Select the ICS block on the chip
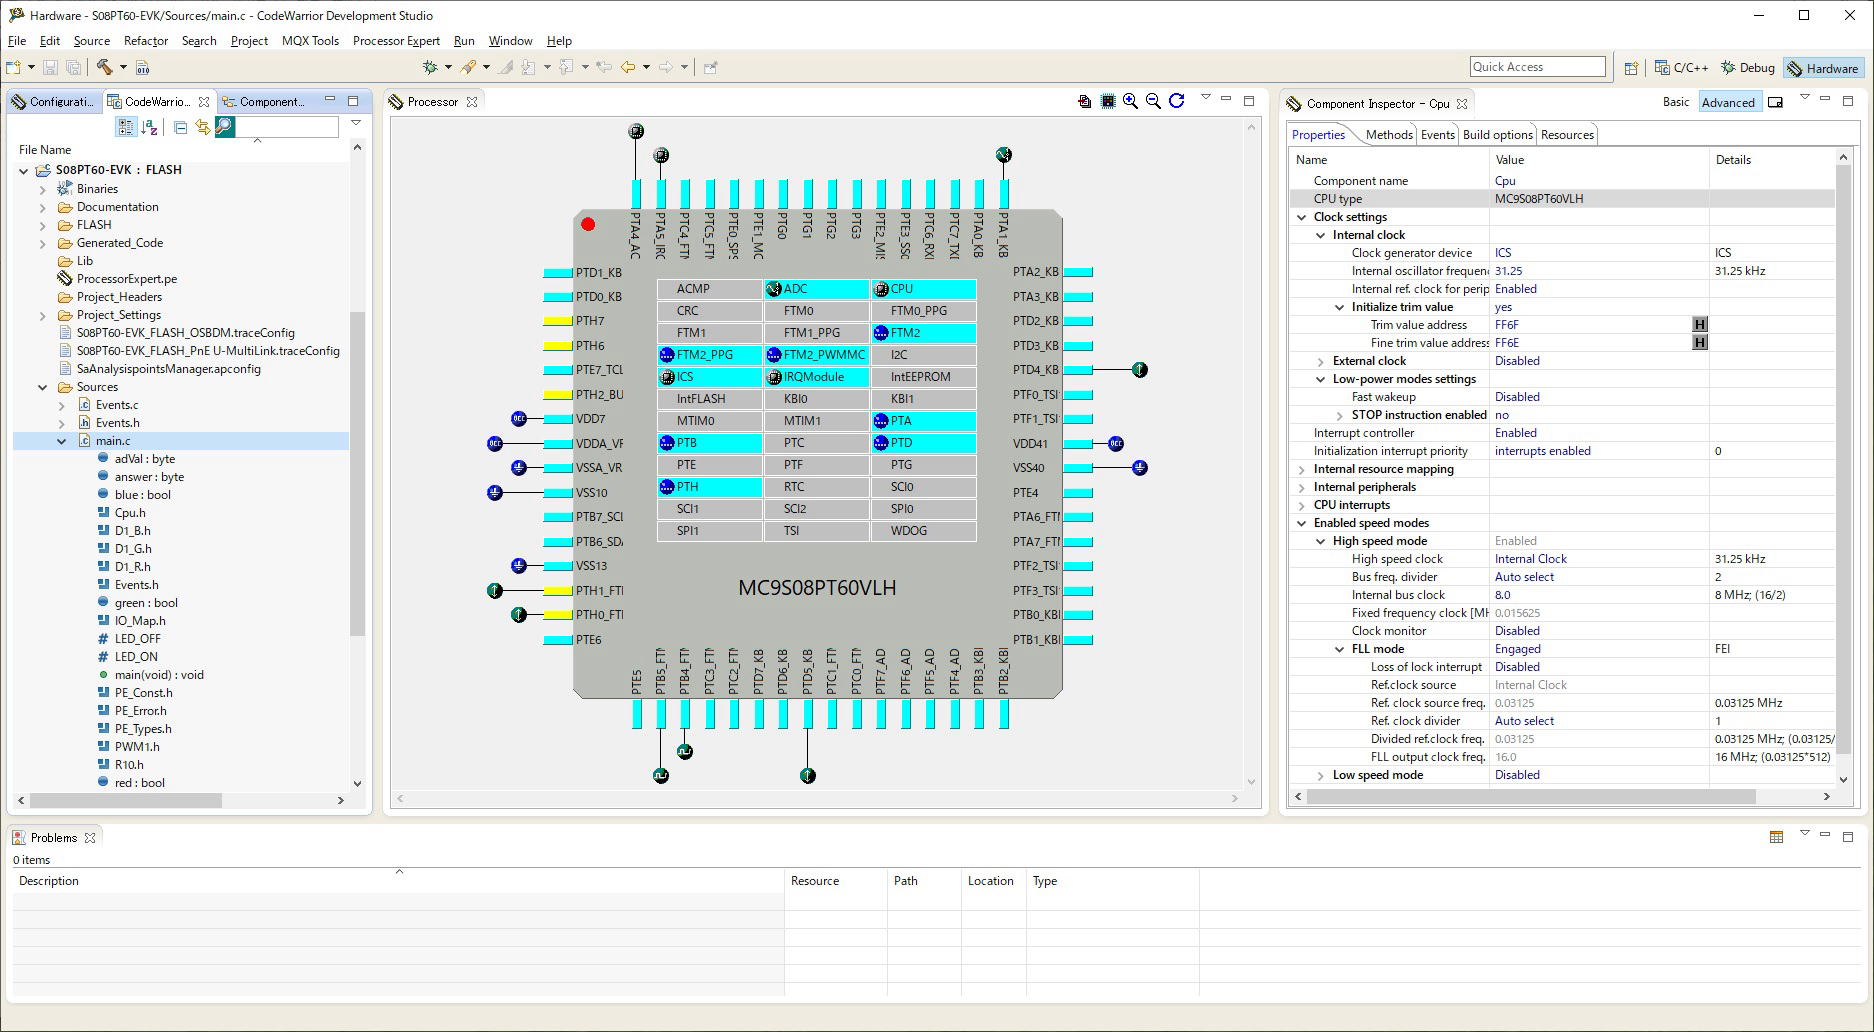Screen dimensions: 1874x1032 click(x=709, y=377)
